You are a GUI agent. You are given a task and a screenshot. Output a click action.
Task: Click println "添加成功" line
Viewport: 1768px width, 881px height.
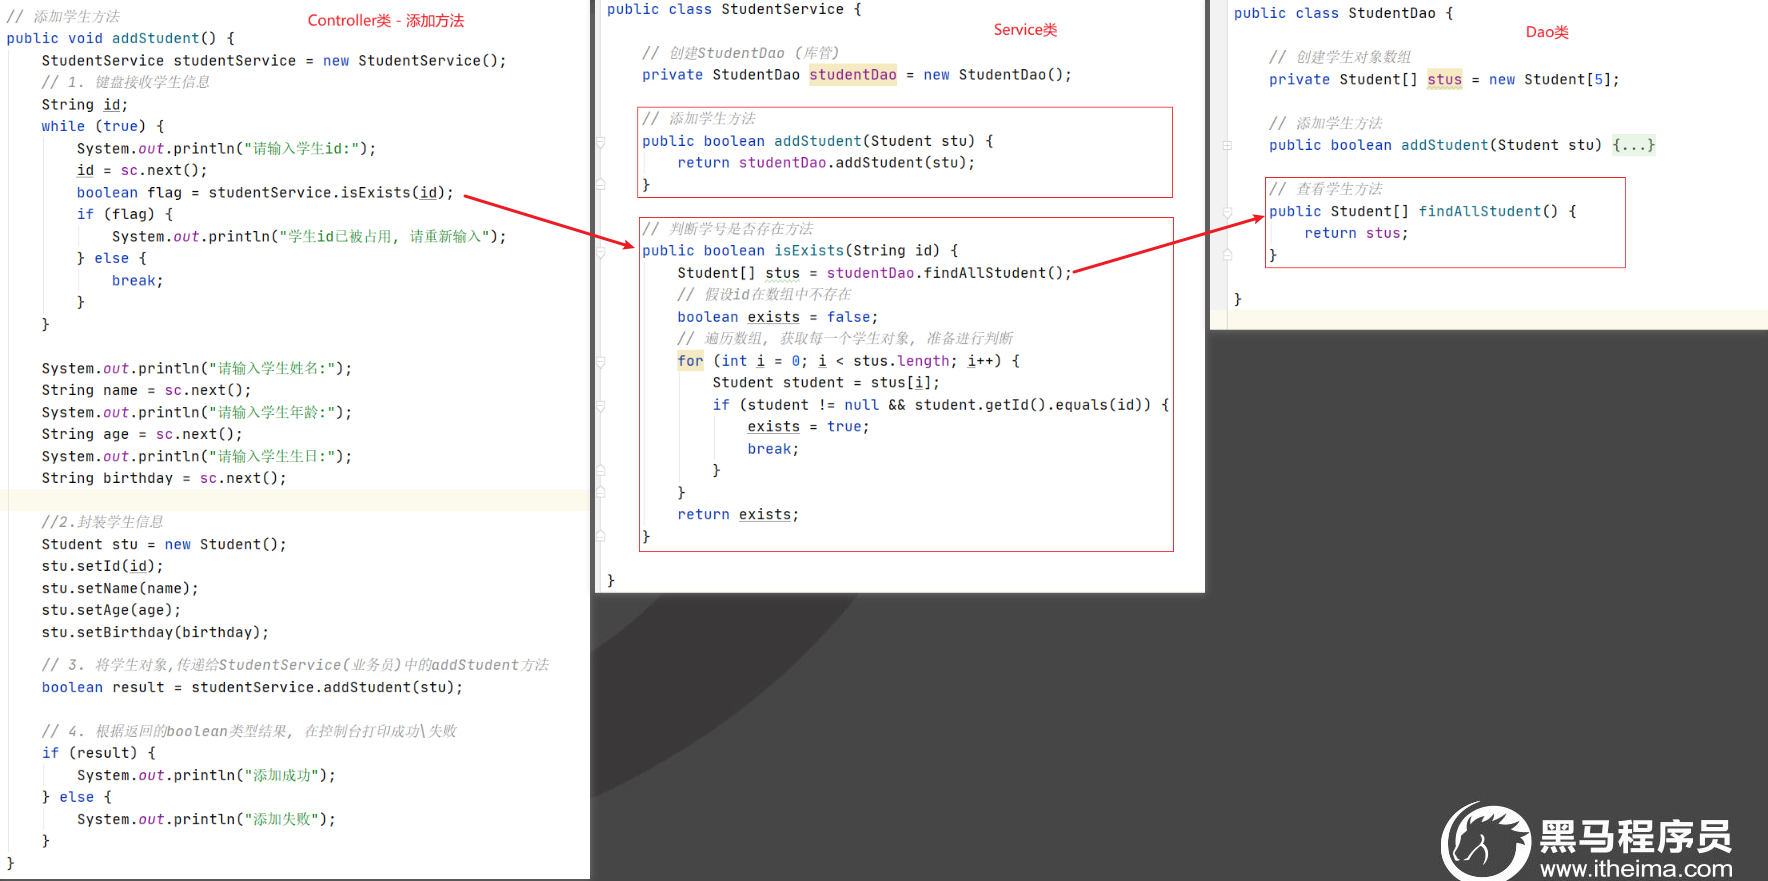[207, 776]
